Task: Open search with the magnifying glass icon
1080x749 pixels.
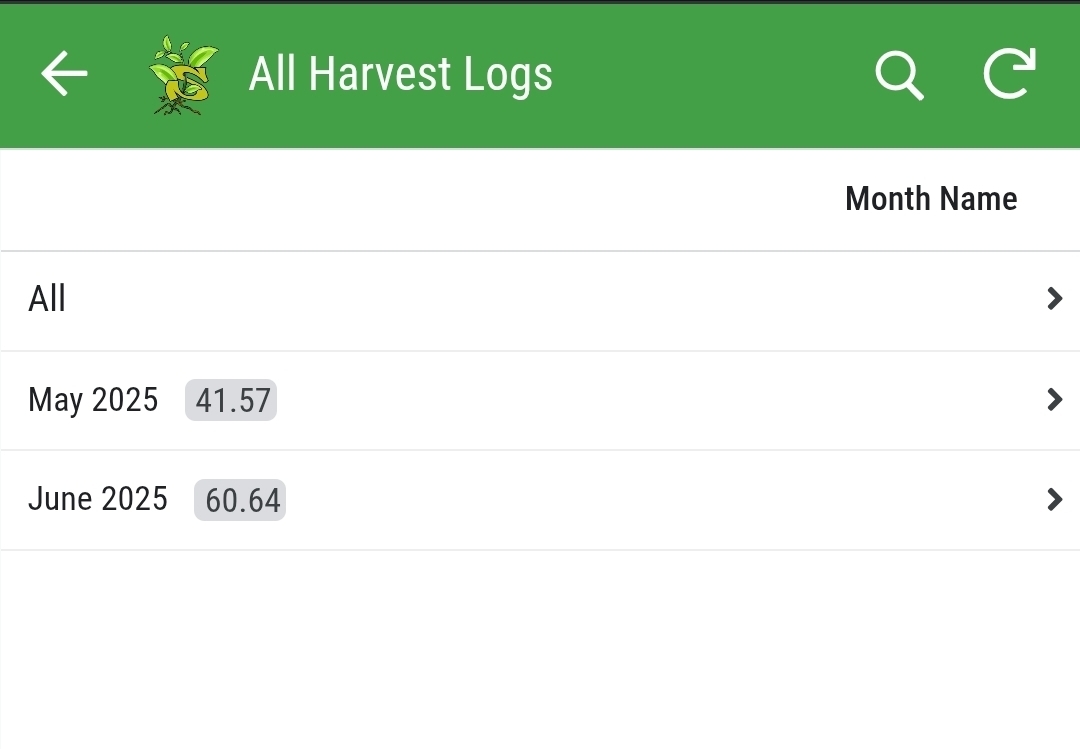Action: coord(899,75)
